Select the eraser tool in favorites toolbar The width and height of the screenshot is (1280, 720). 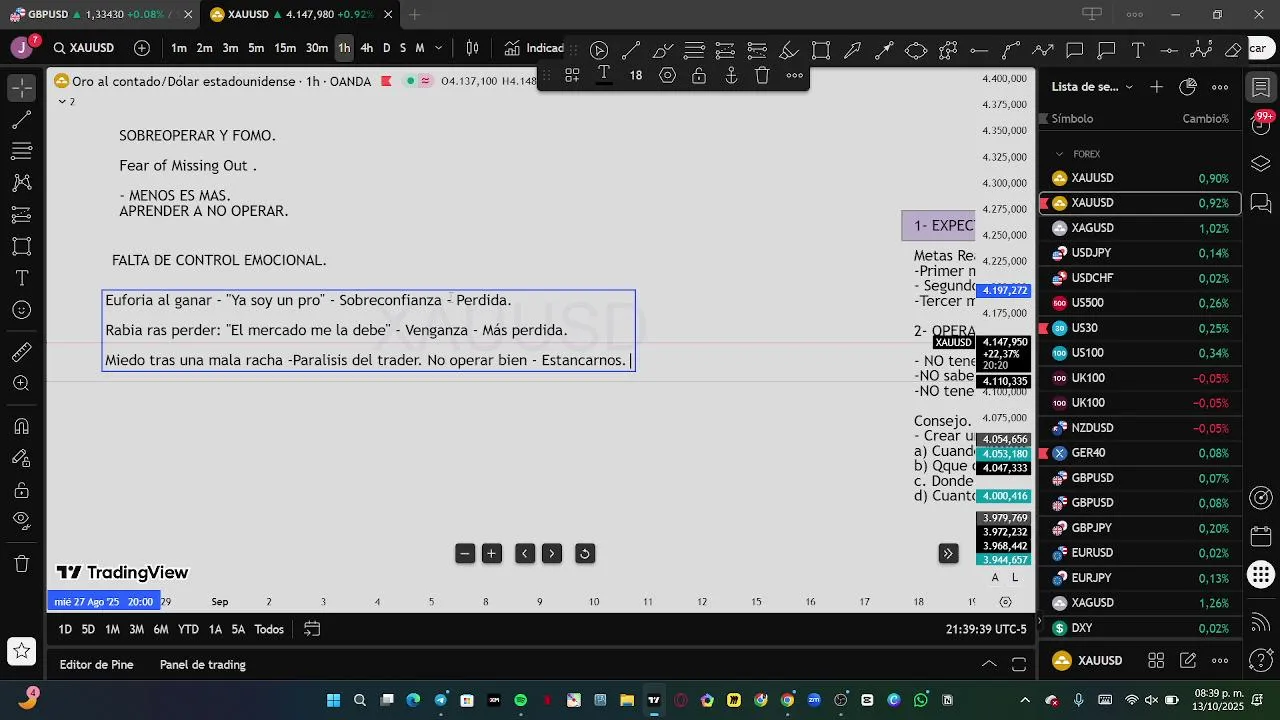(1233, 50)
